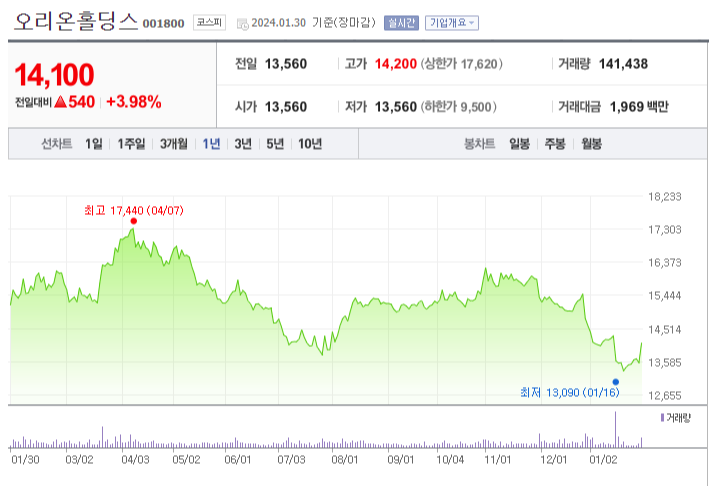The height and width of the screenshot is (486, 709).
Task: Click the 상한가 17,620 text
Action: coord(462,64)
